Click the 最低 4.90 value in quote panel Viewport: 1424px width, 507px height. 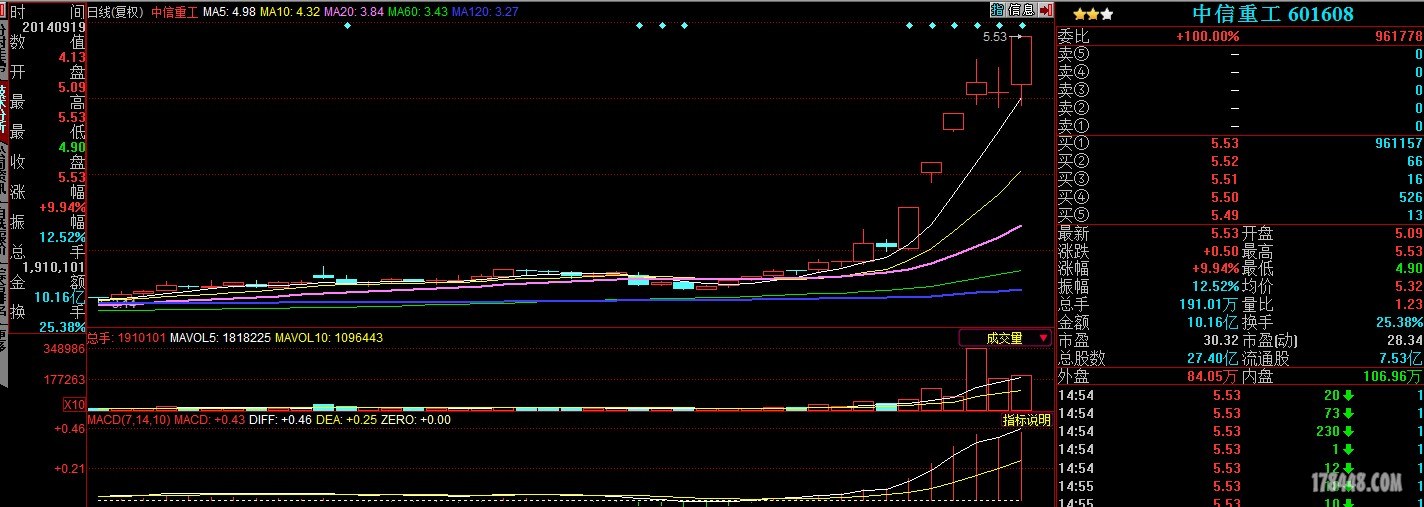tap(1407, 268)
